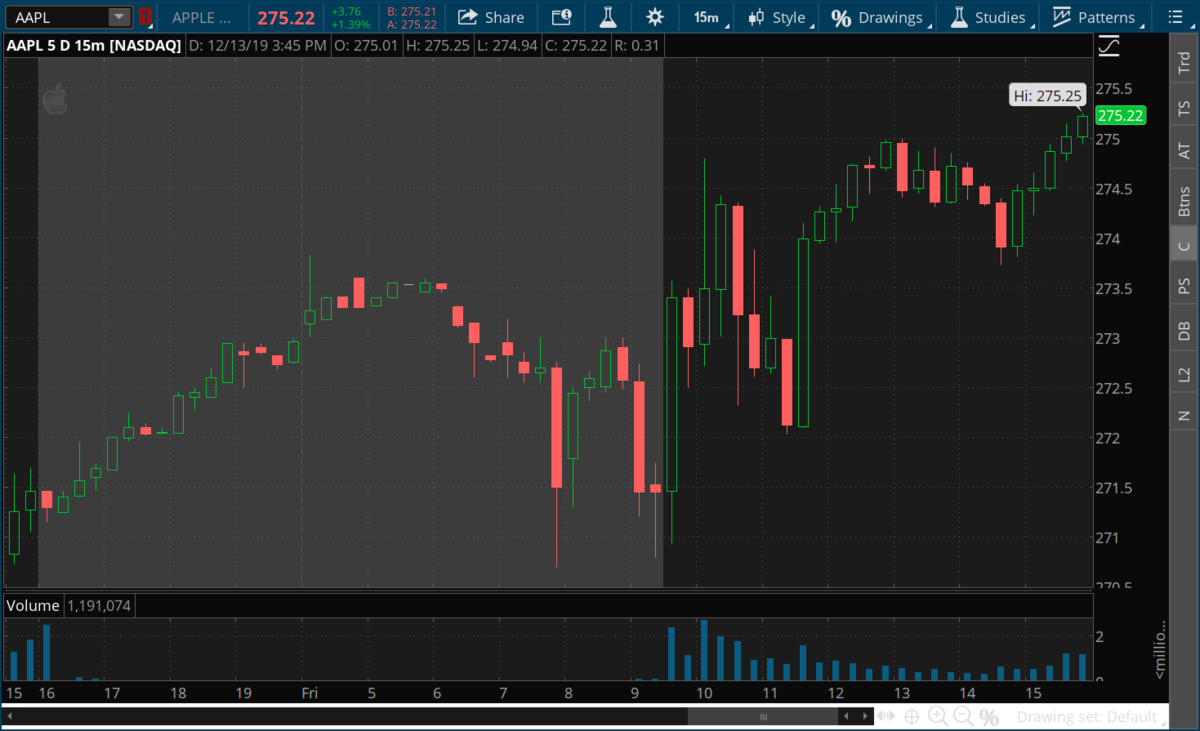Click the crosshair pan icon
1200x731 pixels.
[x=911, y=716]
